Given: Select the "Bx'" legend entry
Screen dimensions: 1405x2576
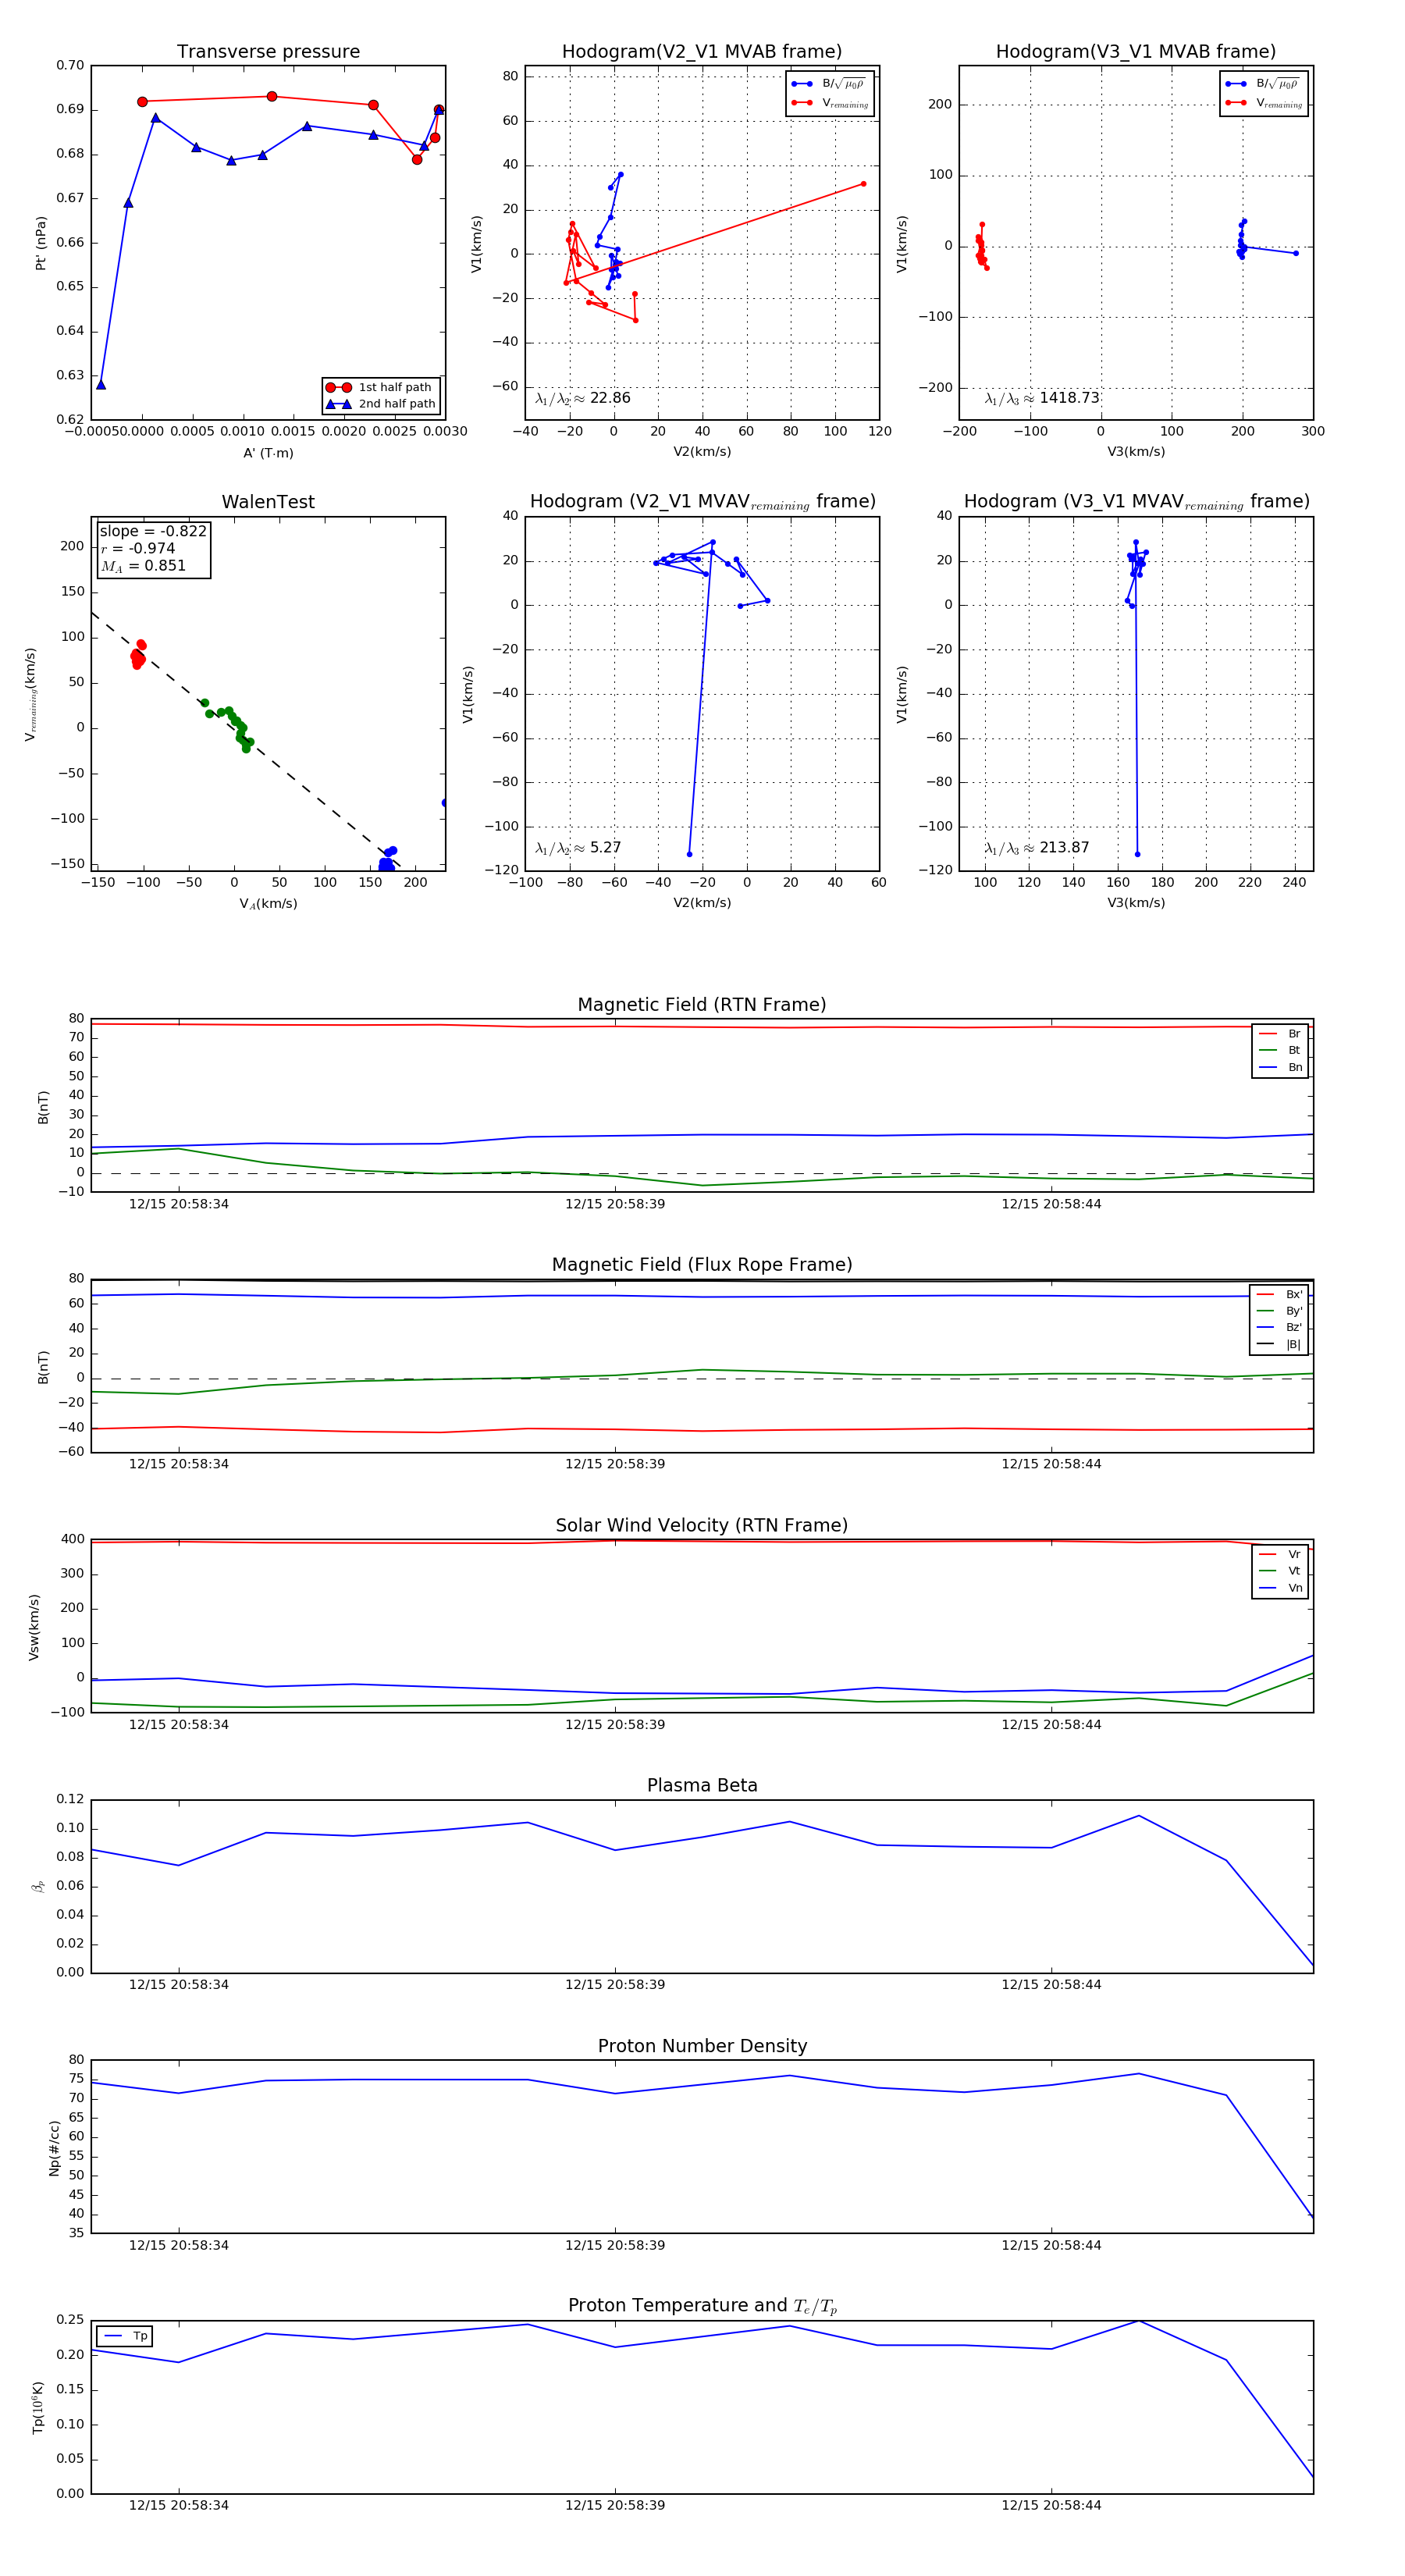Looking at the screenshot, I should [x=1279, y=1294].
